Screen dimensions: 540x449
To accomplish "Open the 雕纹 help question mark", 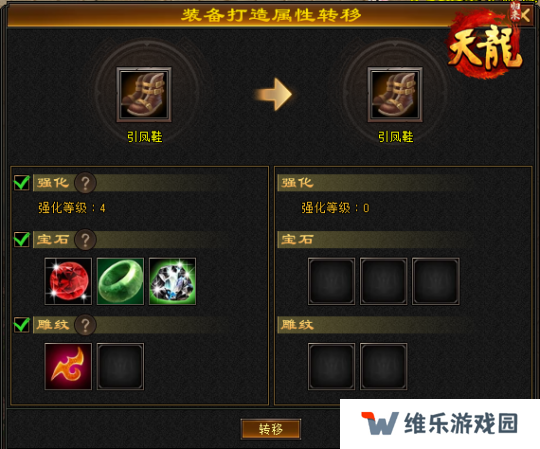I will click(85, 325).
